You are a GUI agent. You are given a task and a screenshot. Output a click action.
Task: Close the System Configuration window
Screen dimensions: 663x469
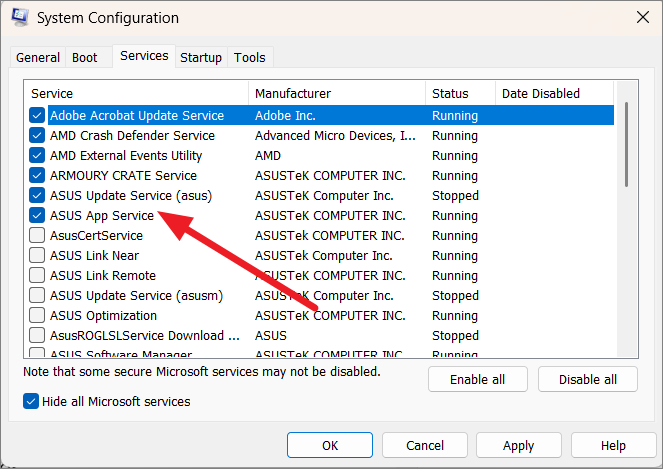(643, 17)
